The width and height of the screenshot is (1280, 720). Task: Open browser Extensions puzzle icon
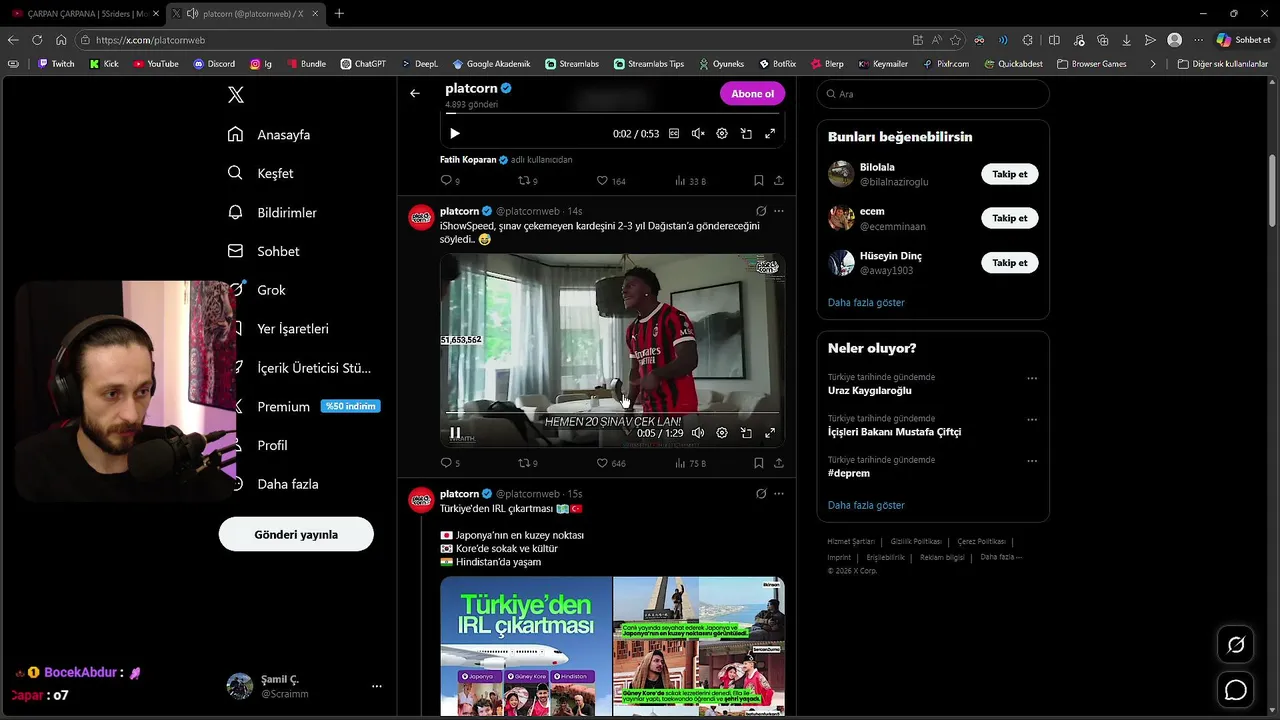pos(1028,40)
